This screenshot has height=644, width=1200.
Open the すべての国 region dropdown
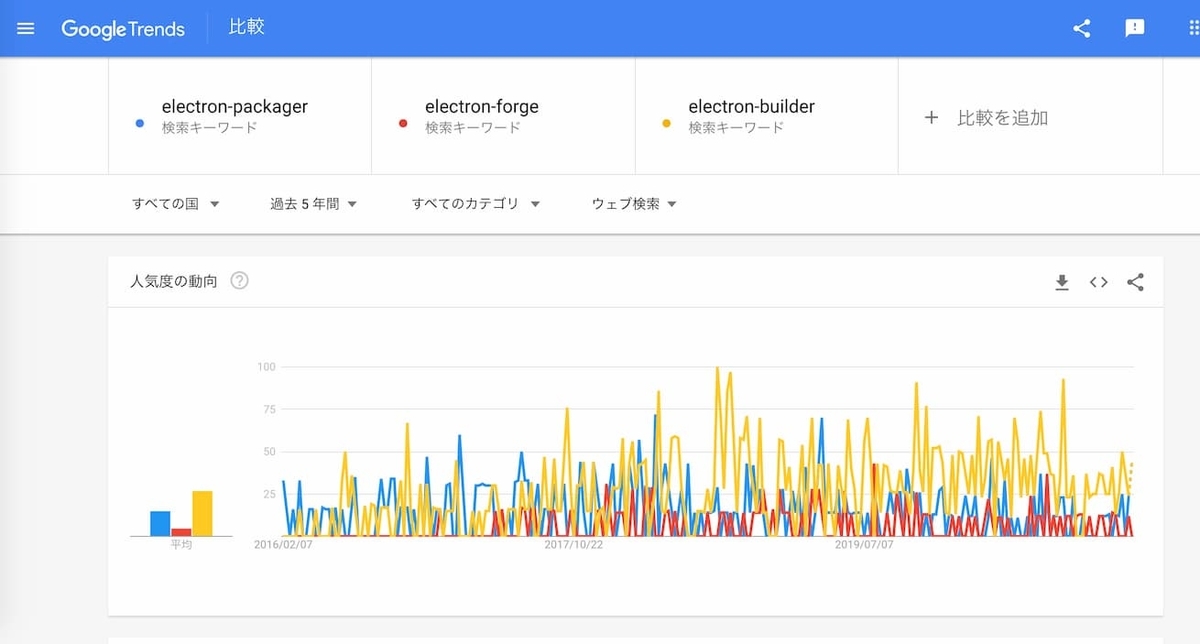point(176,203)
